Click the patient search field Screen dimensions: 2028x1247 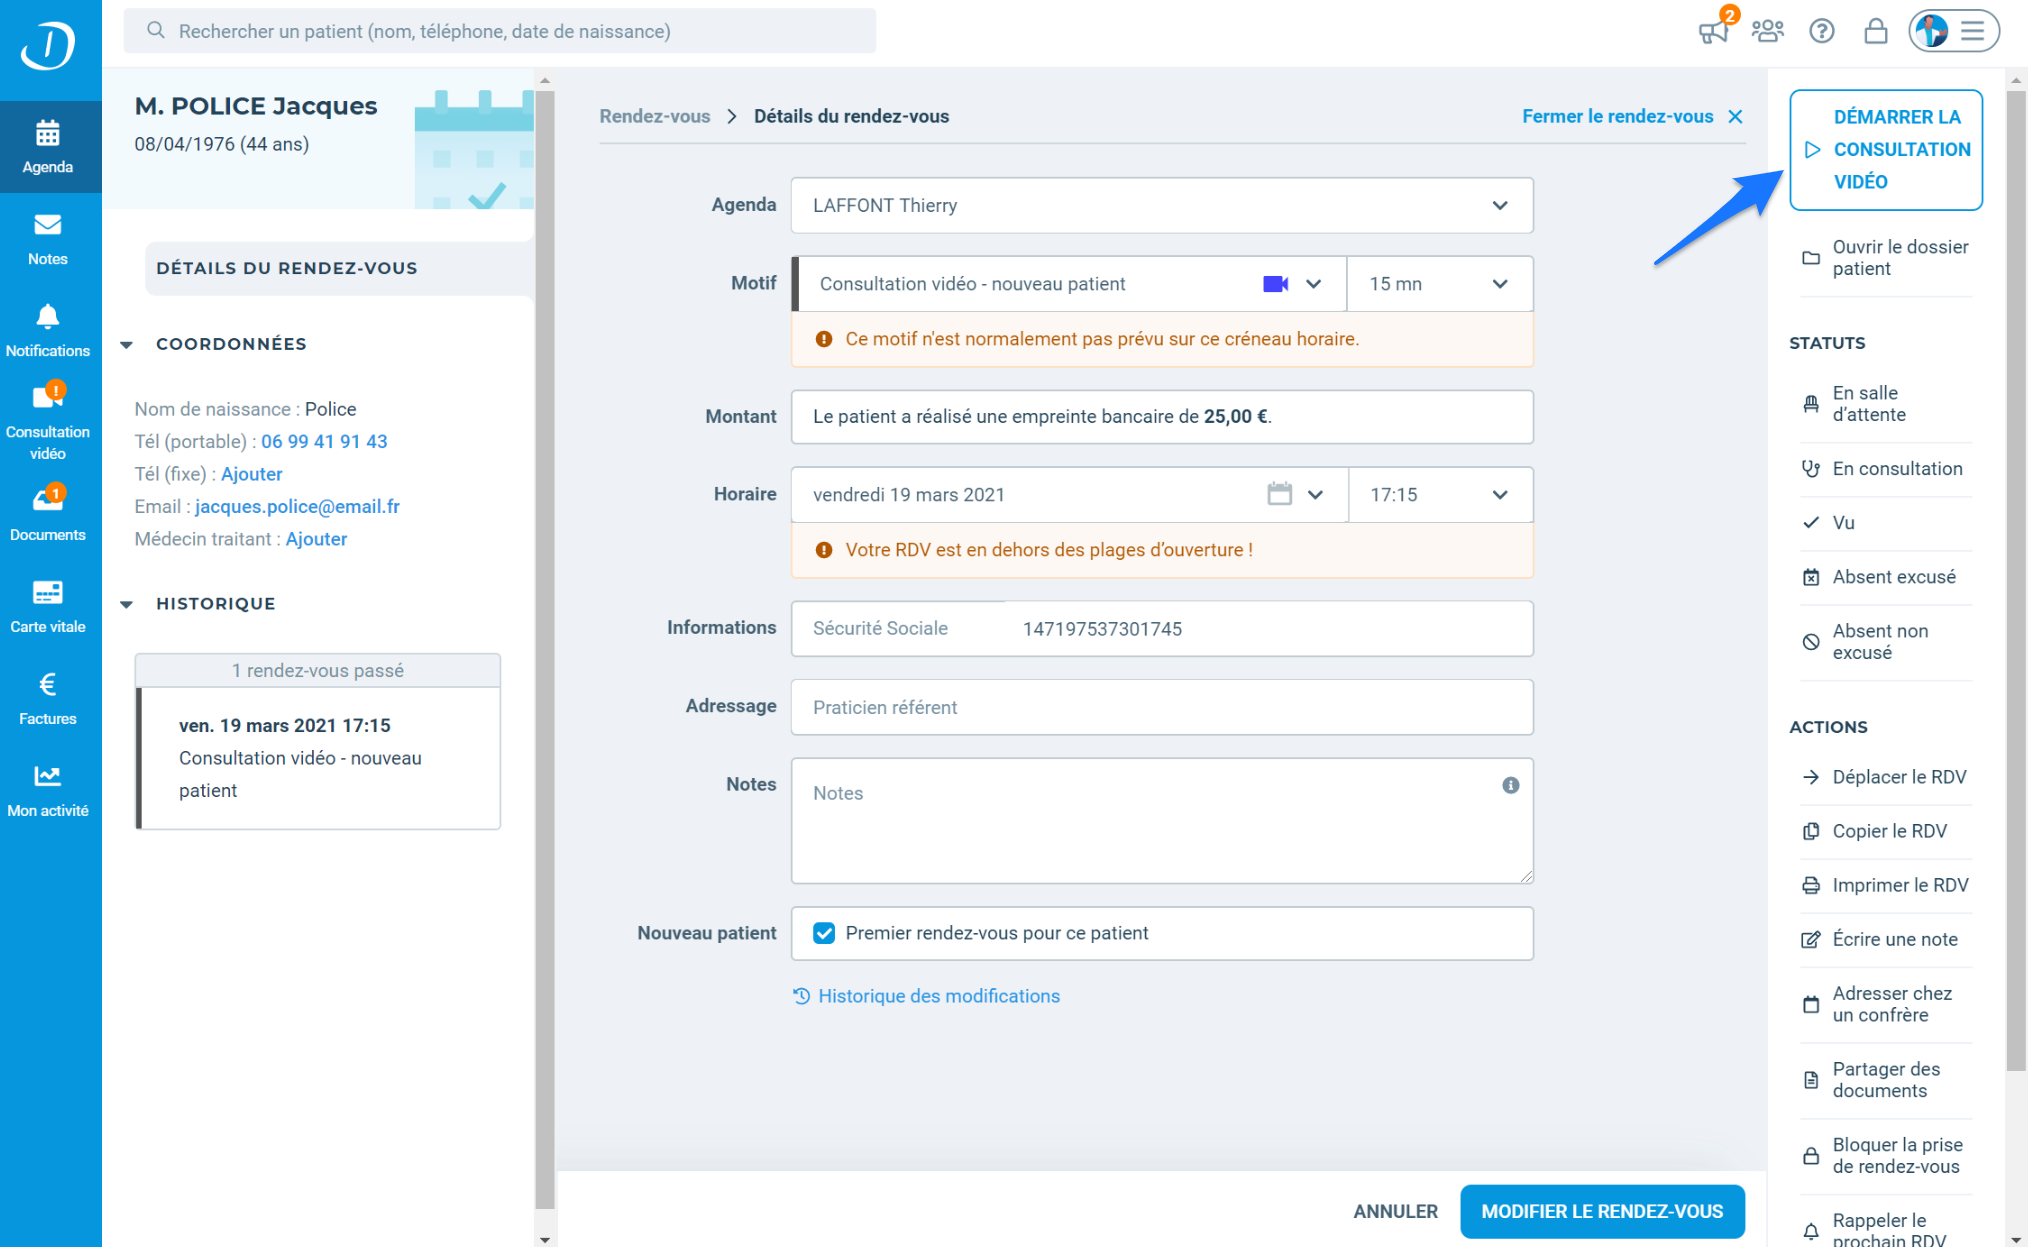(500, 31)
